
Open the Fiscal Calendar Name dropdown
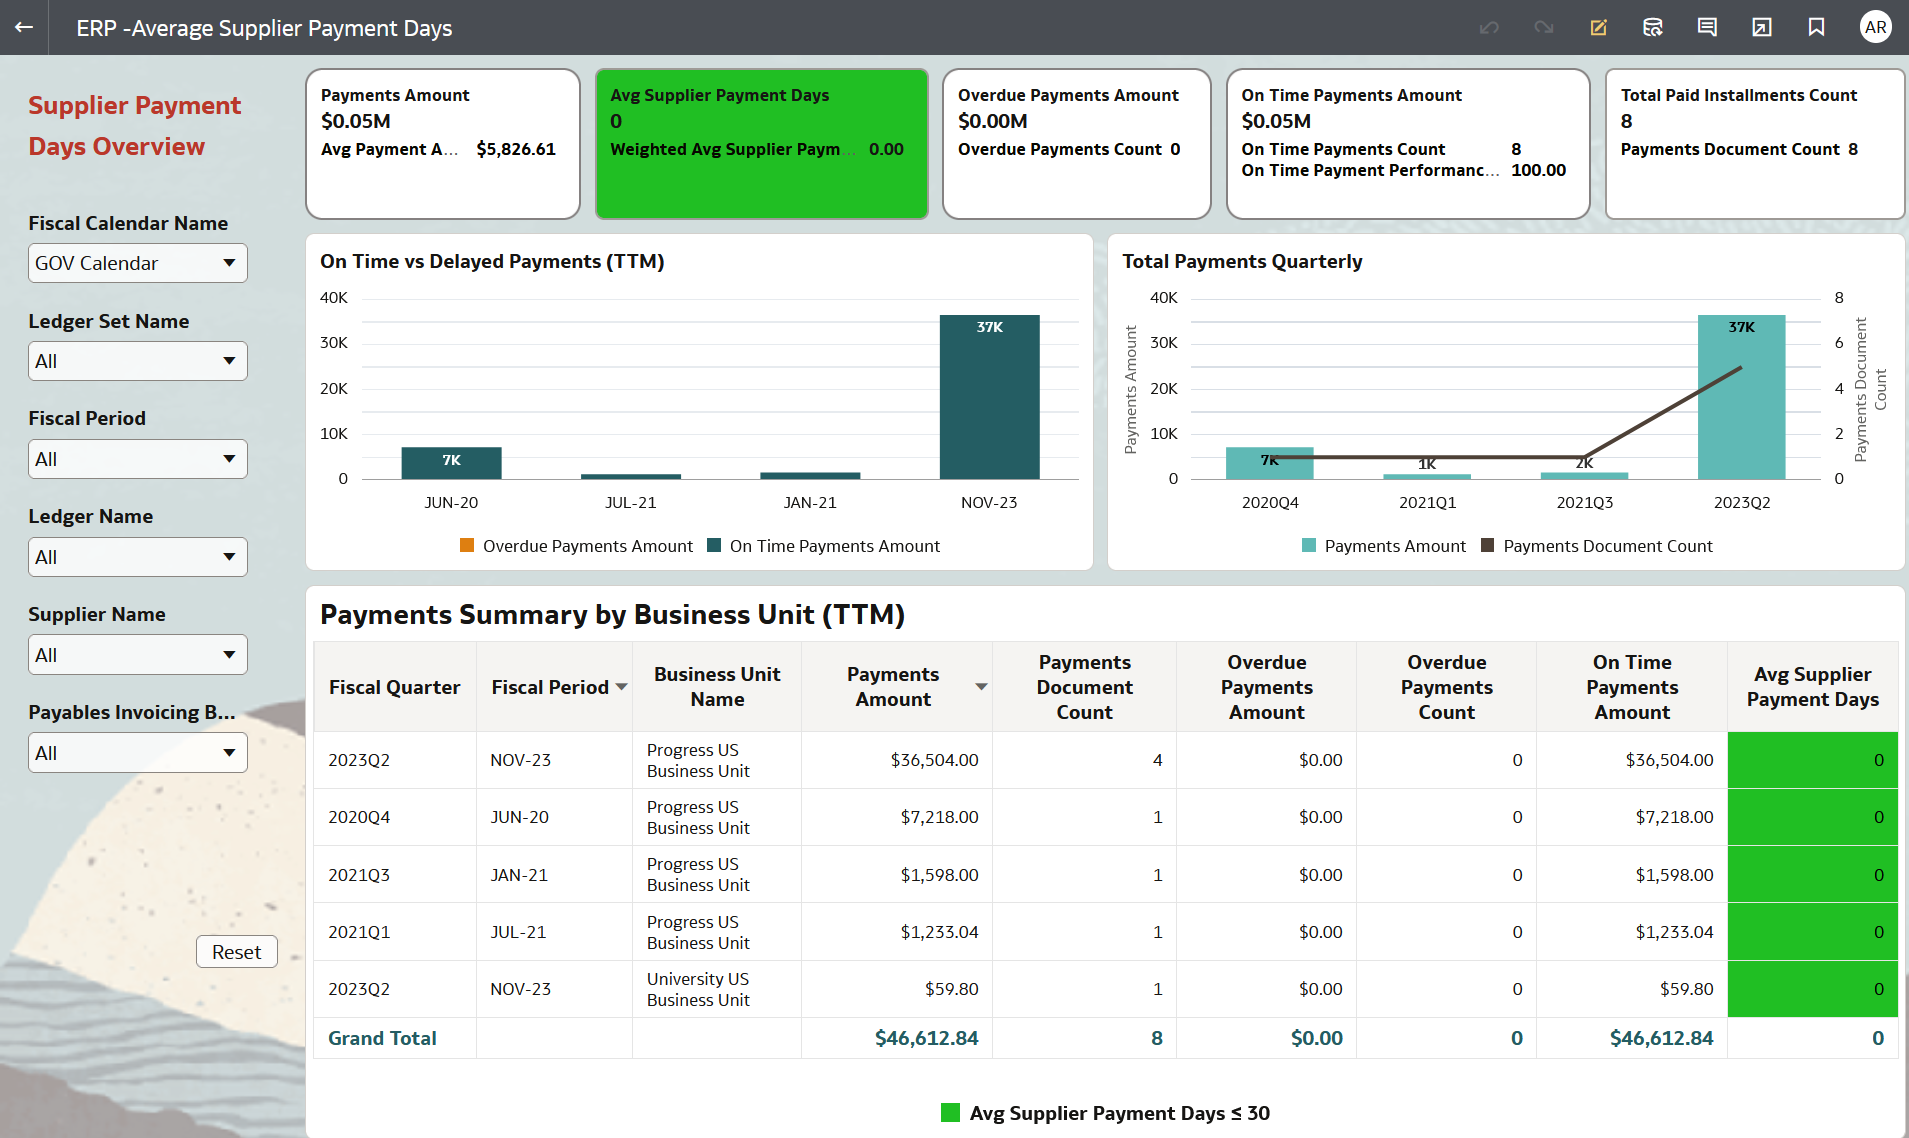coord(137,263)
